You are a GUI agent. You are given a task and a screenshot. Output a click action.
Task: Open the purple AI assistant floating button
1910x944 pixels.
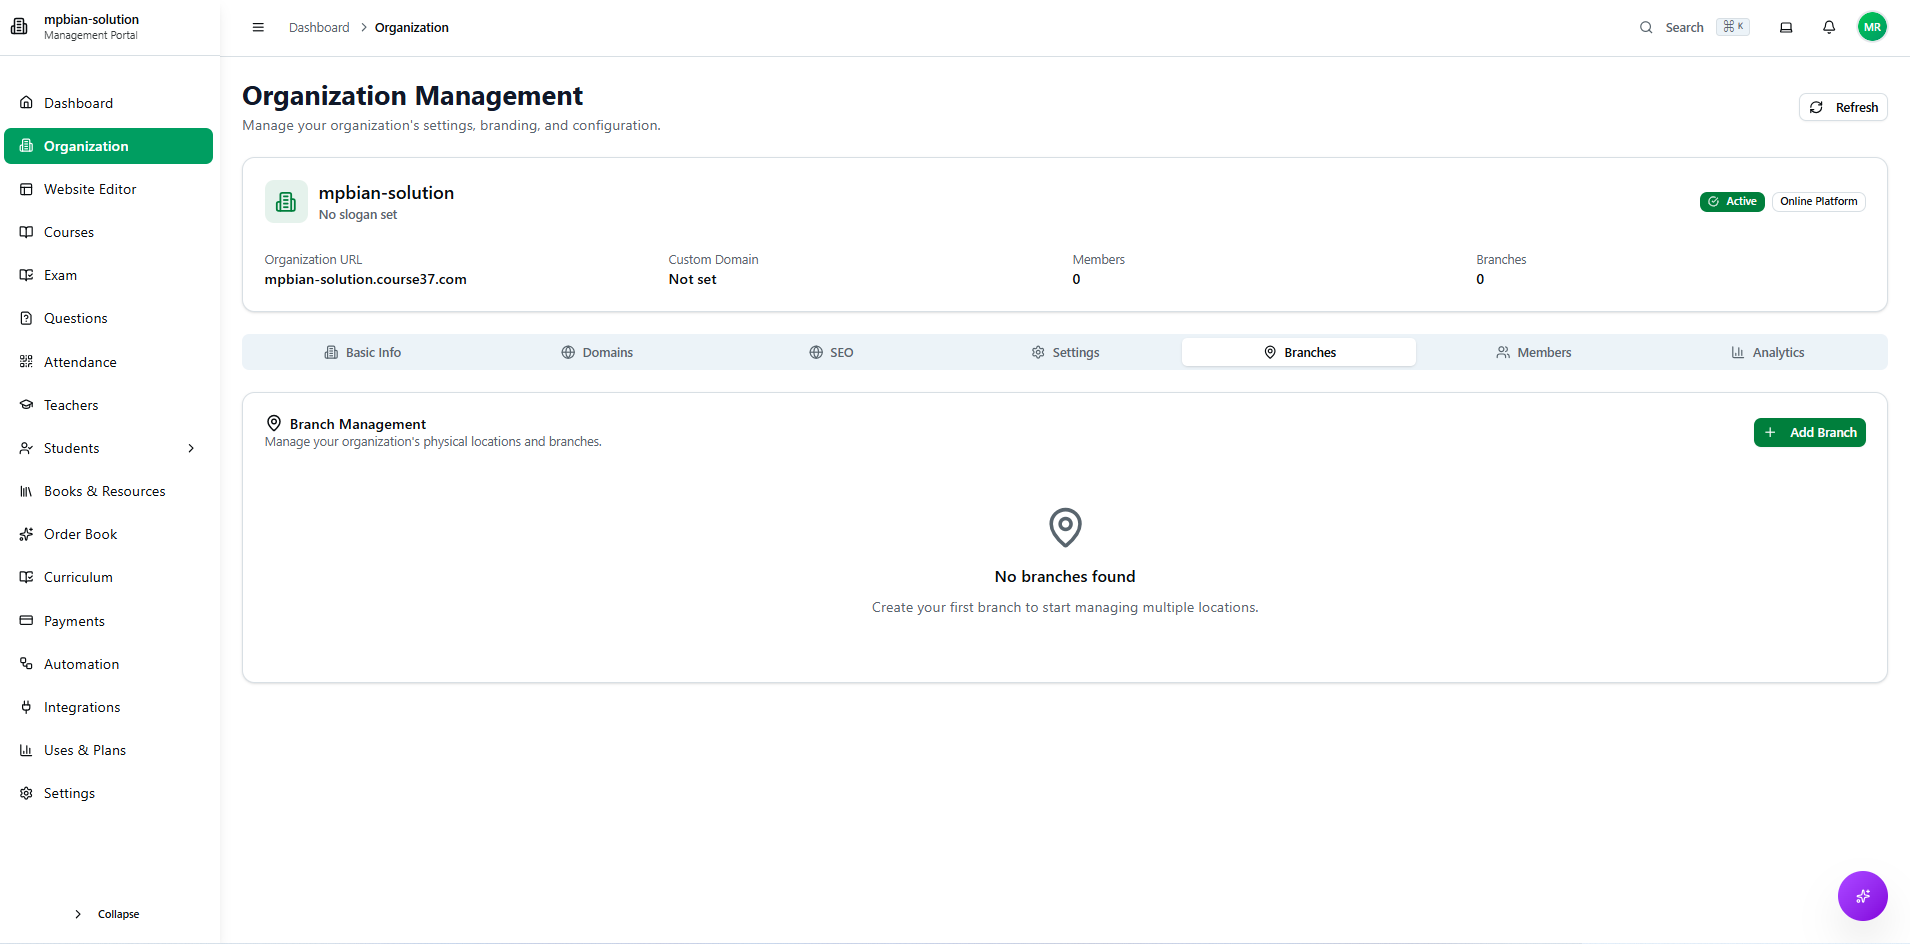click(1862, 896)
